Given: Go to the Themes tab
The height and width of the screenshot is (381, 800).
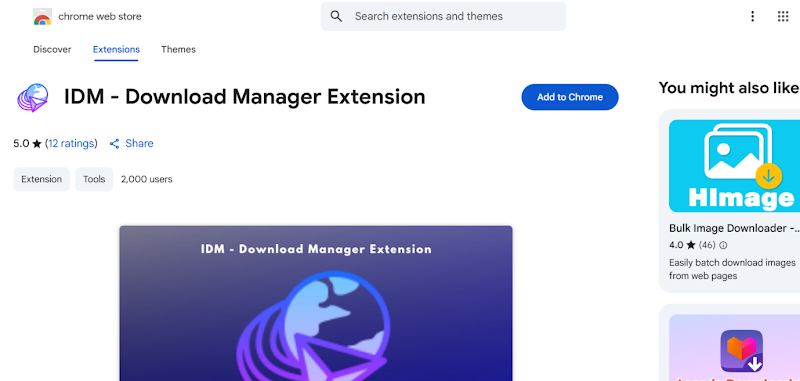Looking at the screenshot, I should pos(179,49).
